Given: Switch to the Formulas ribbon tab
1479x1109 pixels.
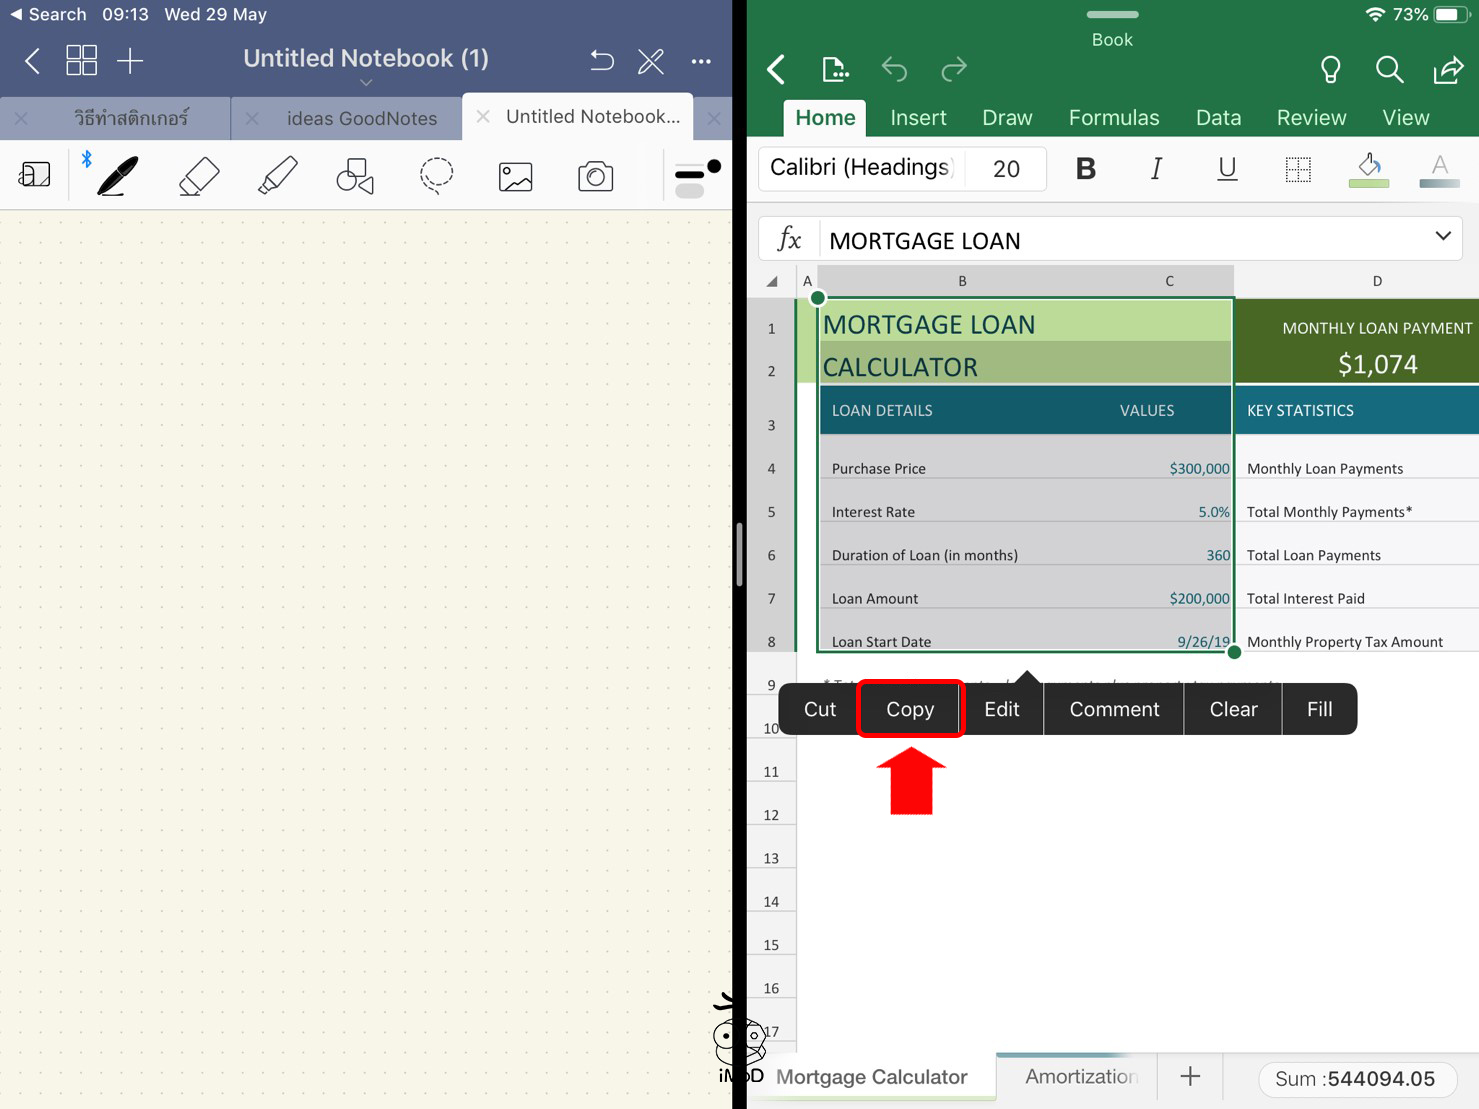Looking at the screenshot, I should click(1113, 118).
